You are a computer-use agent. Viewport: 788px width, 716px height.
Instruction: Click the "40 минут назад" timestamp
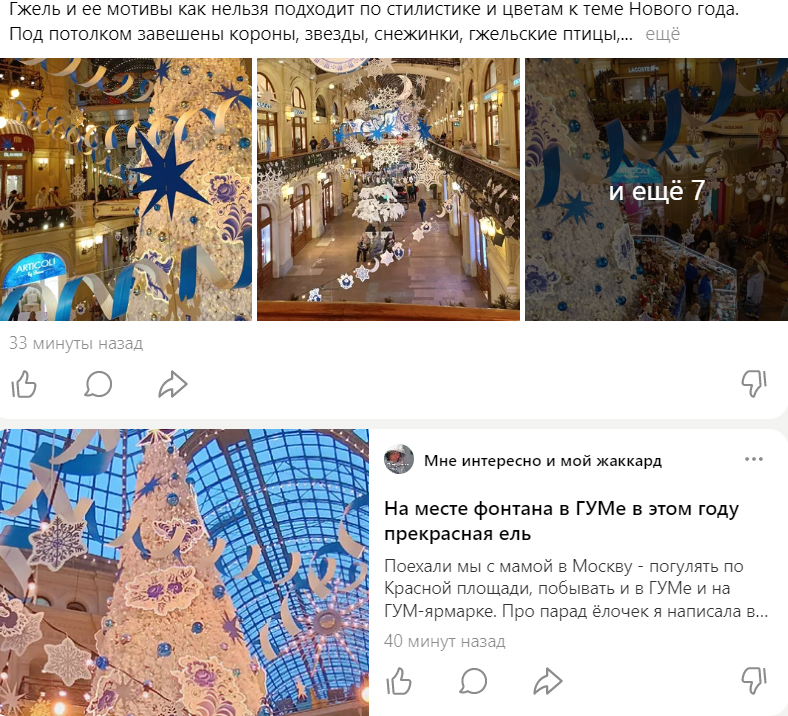click(445, 641)
